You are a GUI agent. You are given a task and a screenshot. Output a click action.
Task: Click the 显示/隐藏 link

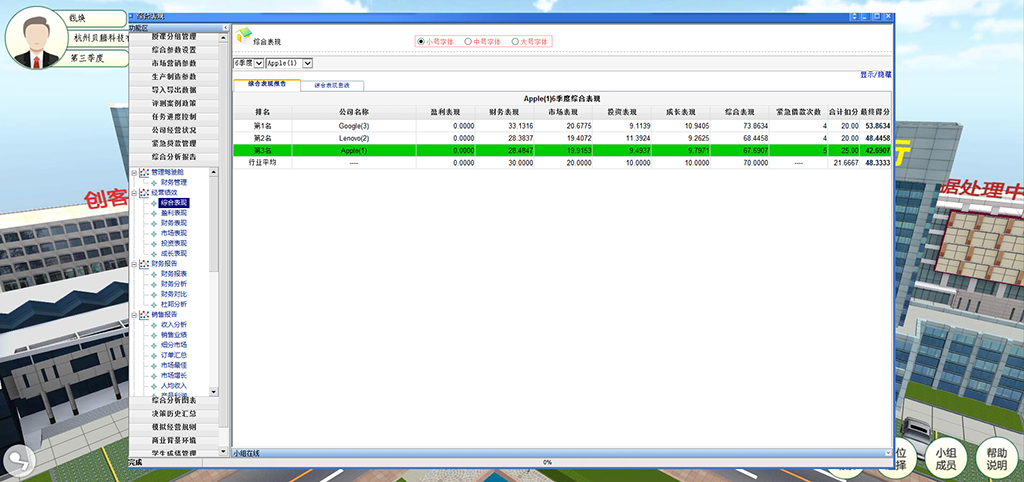[876, 75]
